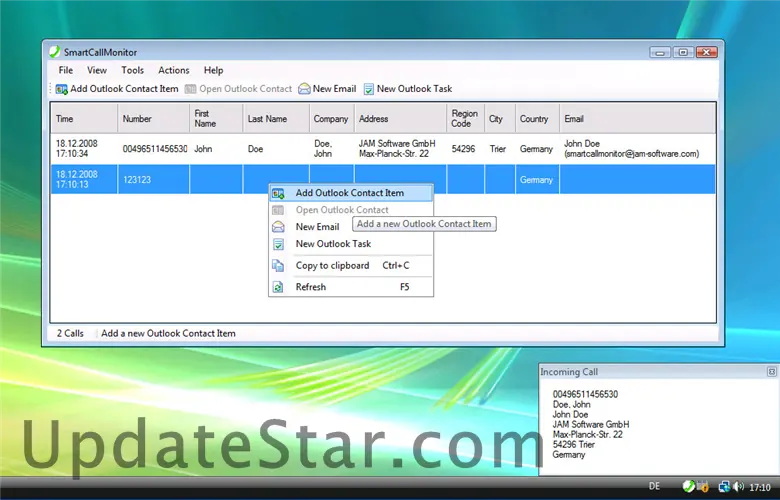Click the New Outlook Task toolbar icon
780x500 pixels.
369,89
